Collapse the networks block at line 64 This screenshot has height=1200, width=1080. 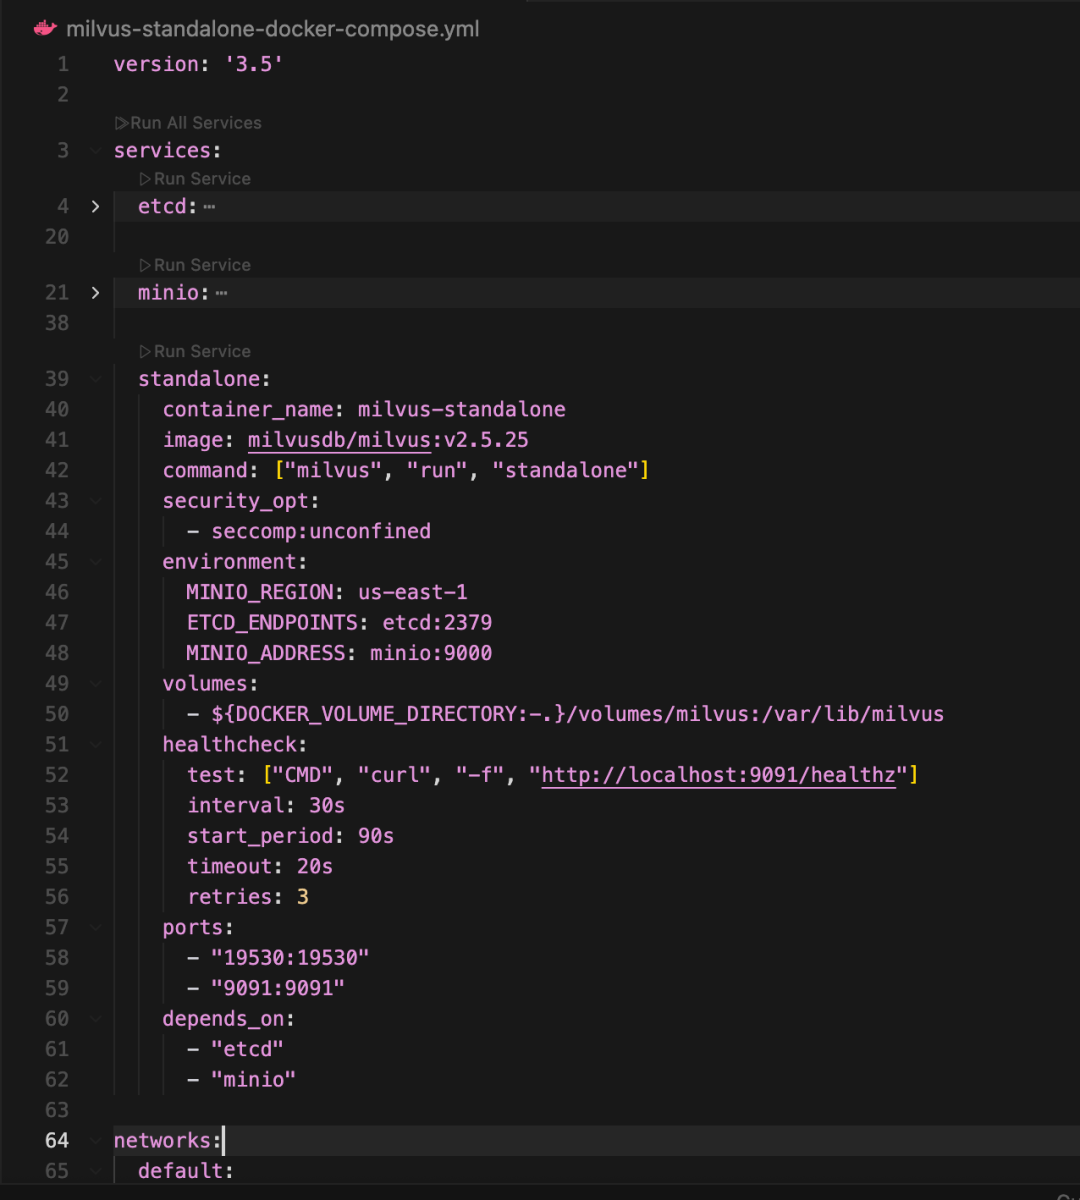pyautogui.click(x=95, y=1140)
